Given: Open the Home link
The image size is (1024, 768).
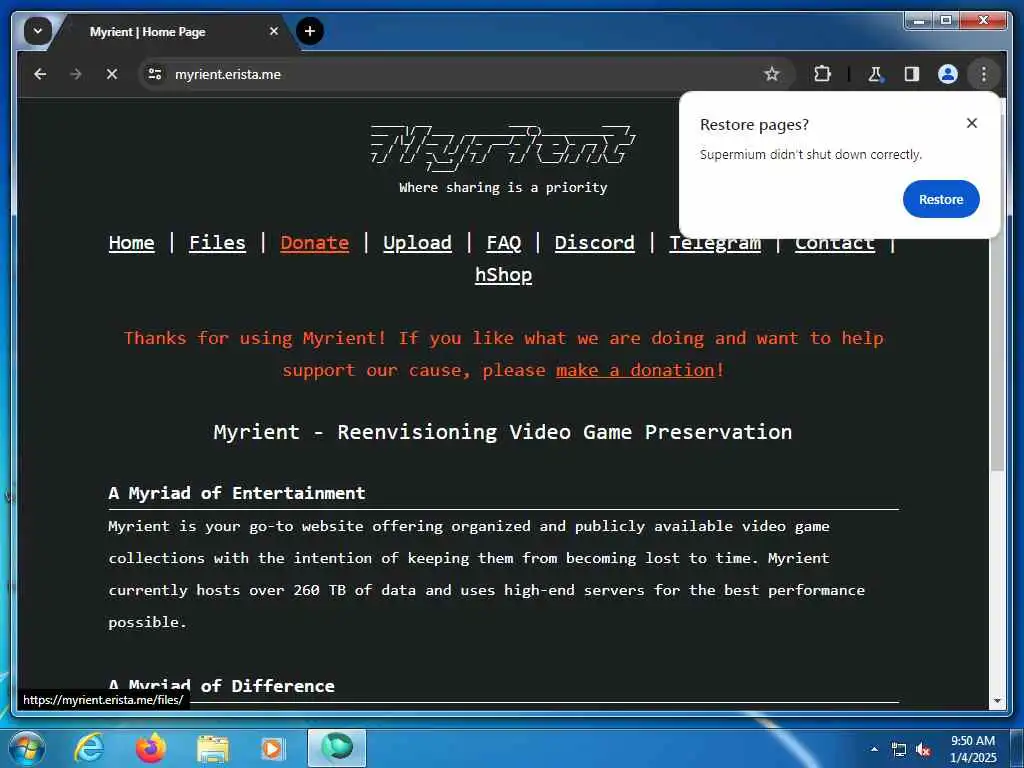Looking at the screenshot, I should (131, 243).
